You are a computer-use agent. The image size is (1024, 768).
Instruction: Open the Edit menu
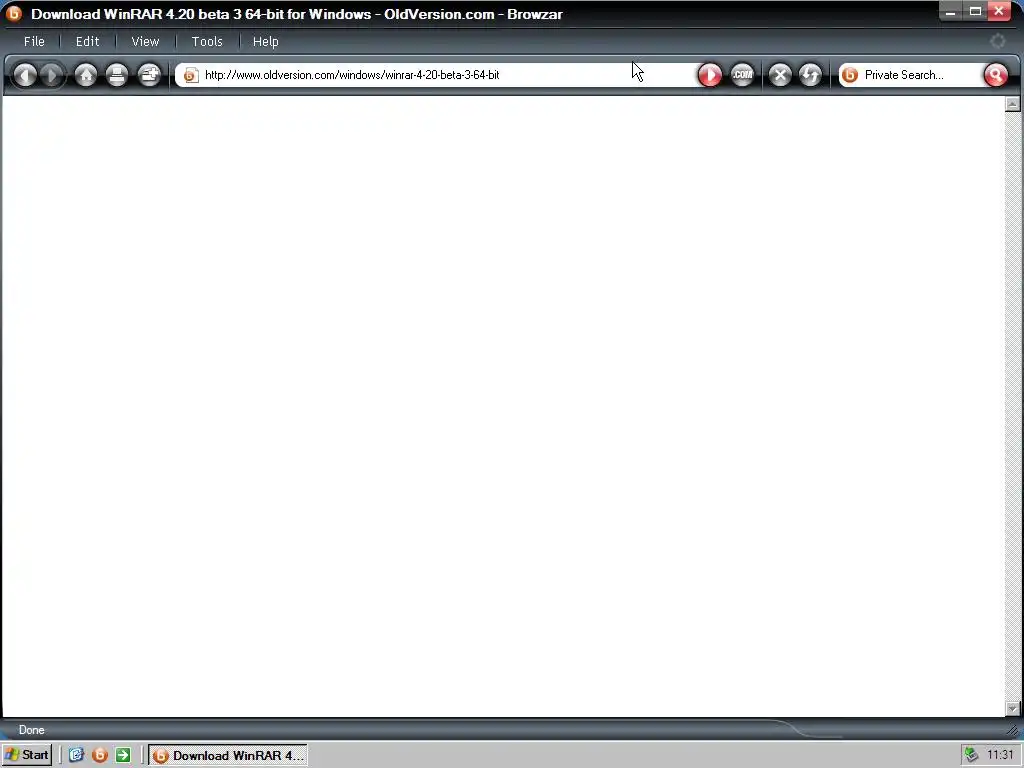(x=88, y=42)
